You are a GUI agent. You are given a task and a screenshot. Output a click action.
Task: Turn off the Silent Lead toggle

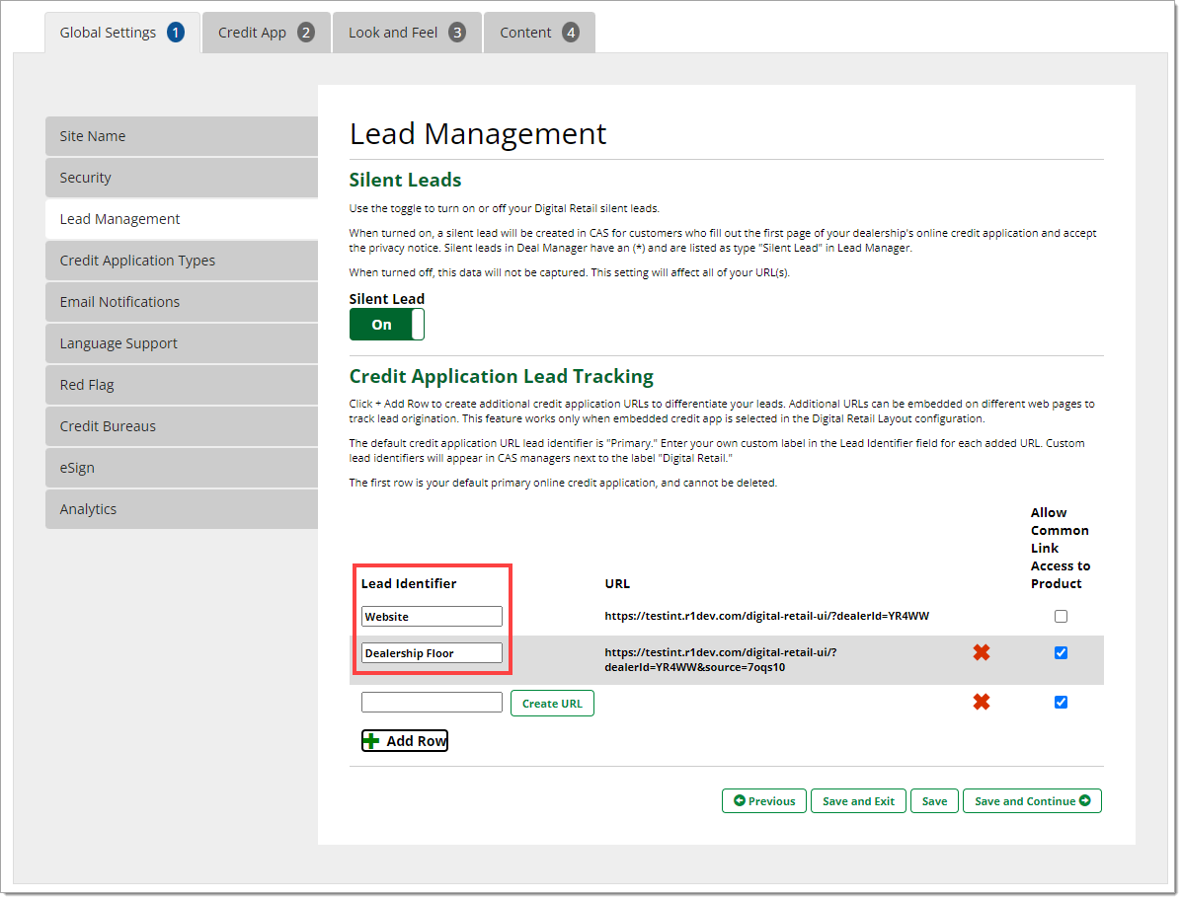point(387,325)
